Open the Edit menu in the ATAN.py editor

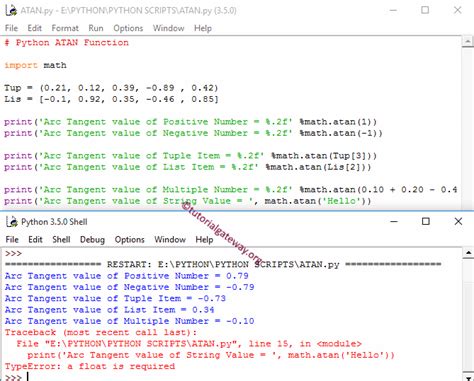pyautogui.click(x=34, y=28)
